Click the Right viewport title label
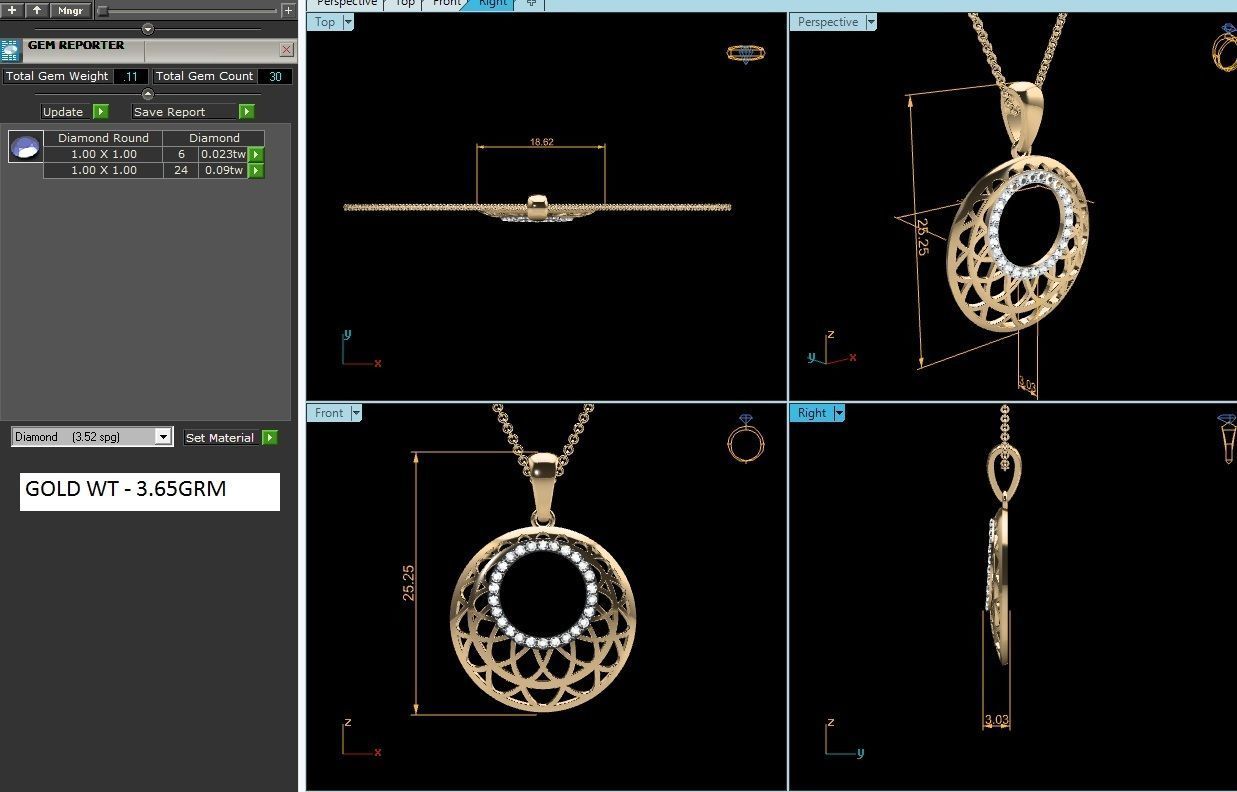Screen dimensions: 1237x792 [x=812, y=413]
